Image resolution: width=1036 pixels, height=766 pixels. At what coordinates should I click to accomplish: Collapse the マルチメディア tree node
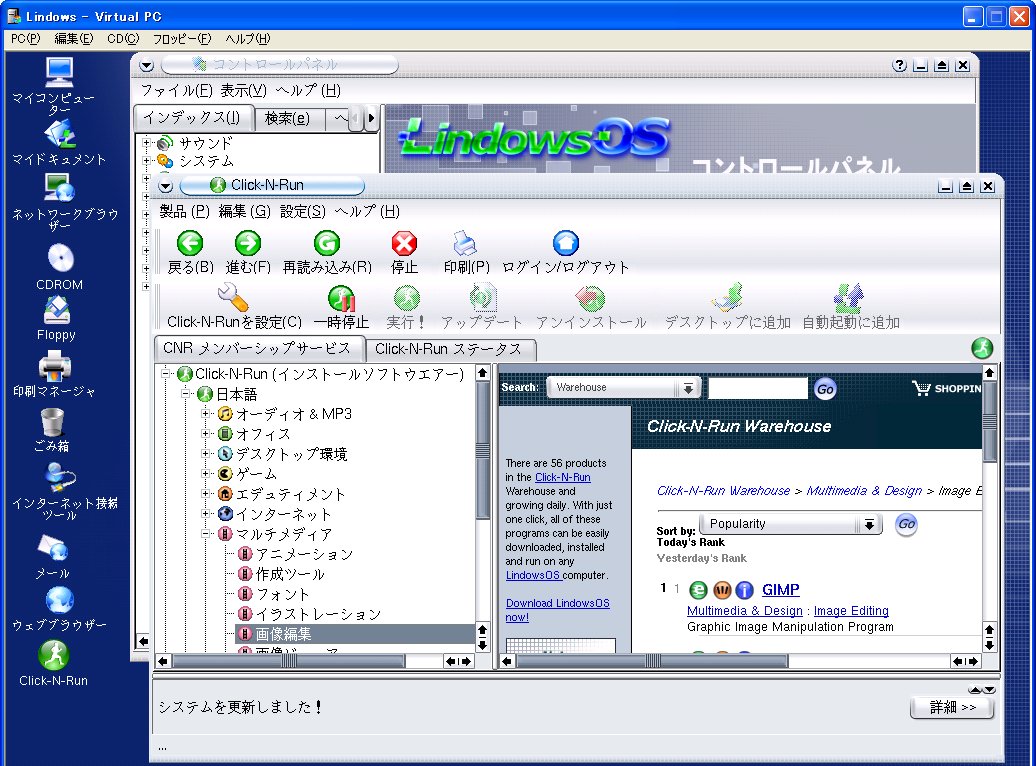pos(205,533)
